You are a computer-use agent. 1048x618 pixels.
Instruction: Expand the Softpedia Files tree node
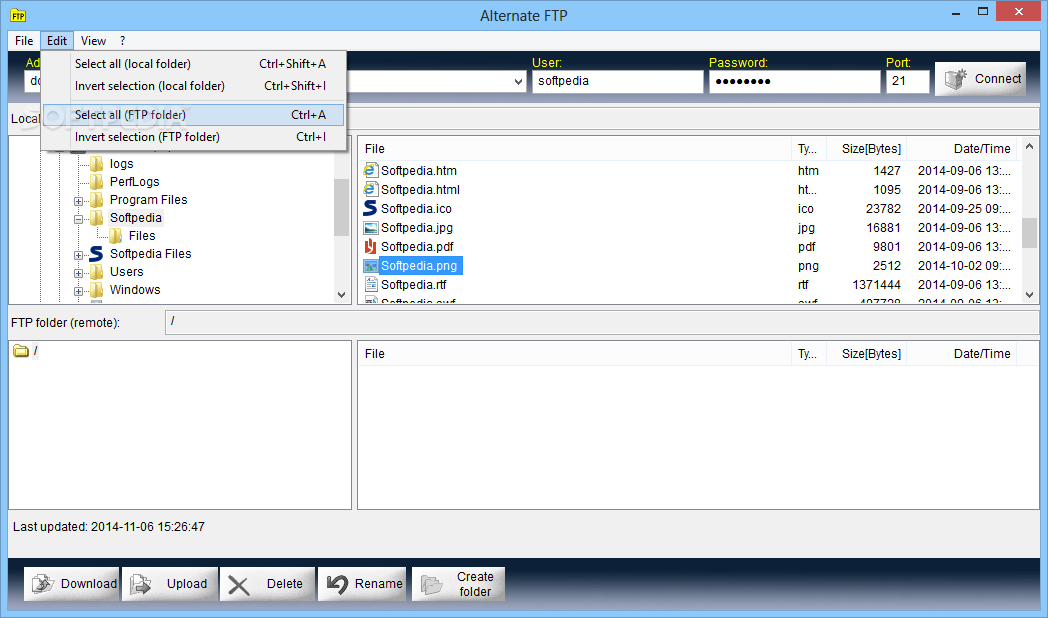(78, 255)
